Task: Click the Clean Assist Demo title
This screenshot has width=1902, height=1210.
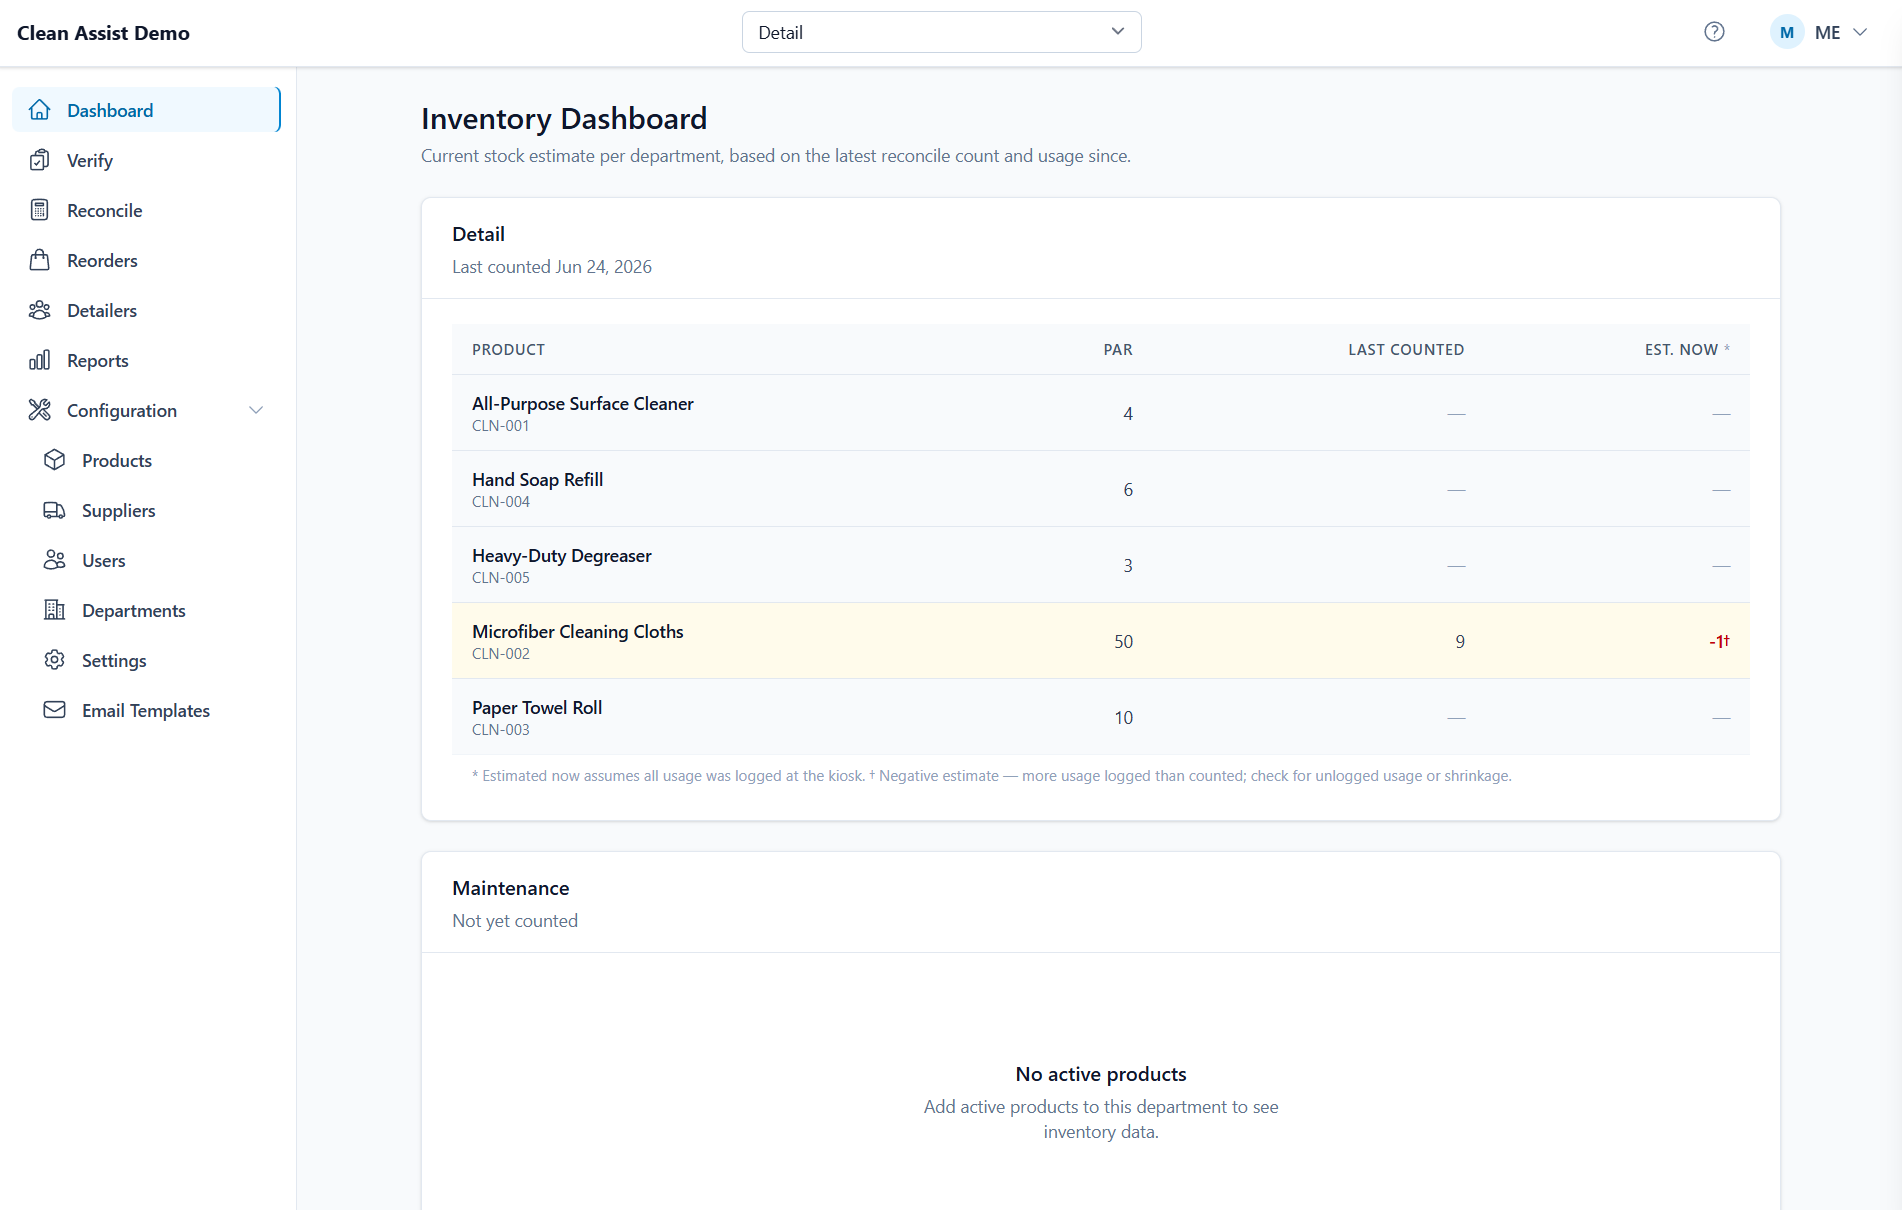Action: (x=103, y=33)
